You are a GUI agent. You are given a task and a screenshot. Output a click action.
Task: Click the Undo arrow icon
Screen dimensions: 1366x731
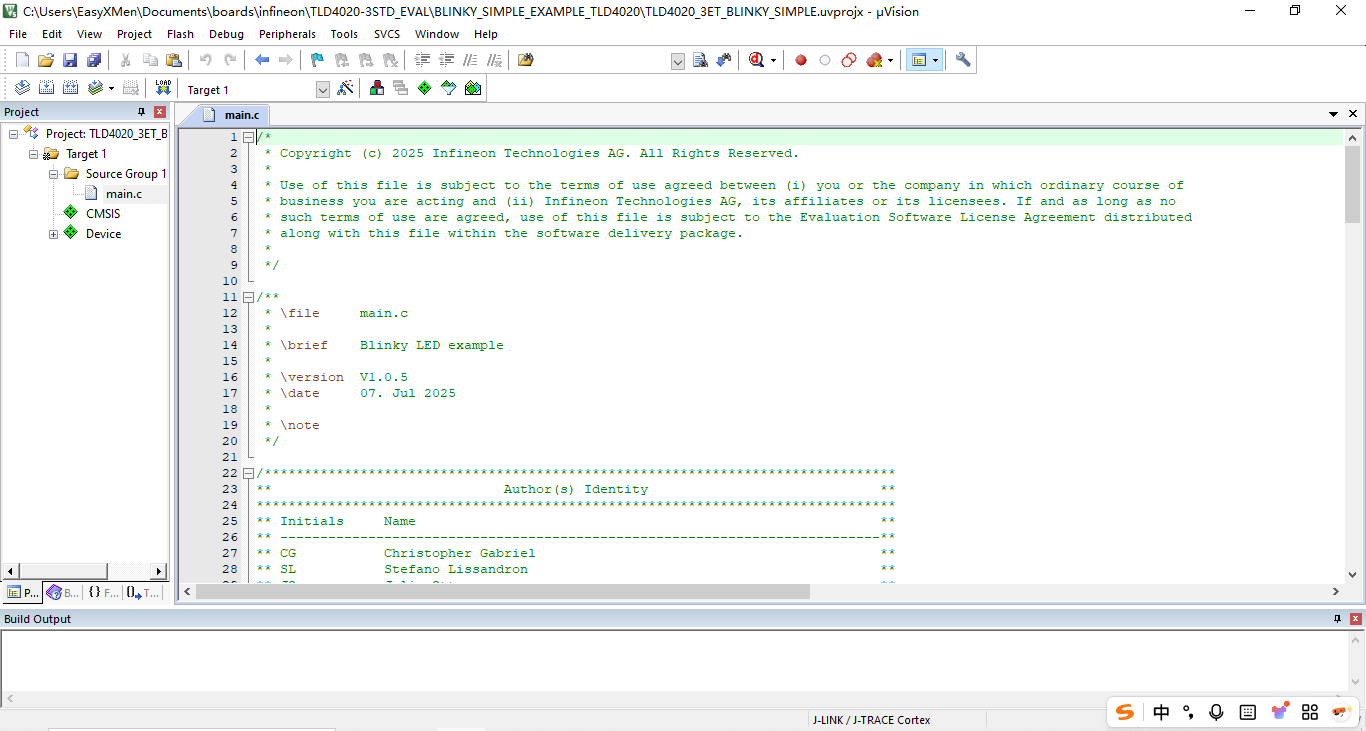tap(206, 60)
